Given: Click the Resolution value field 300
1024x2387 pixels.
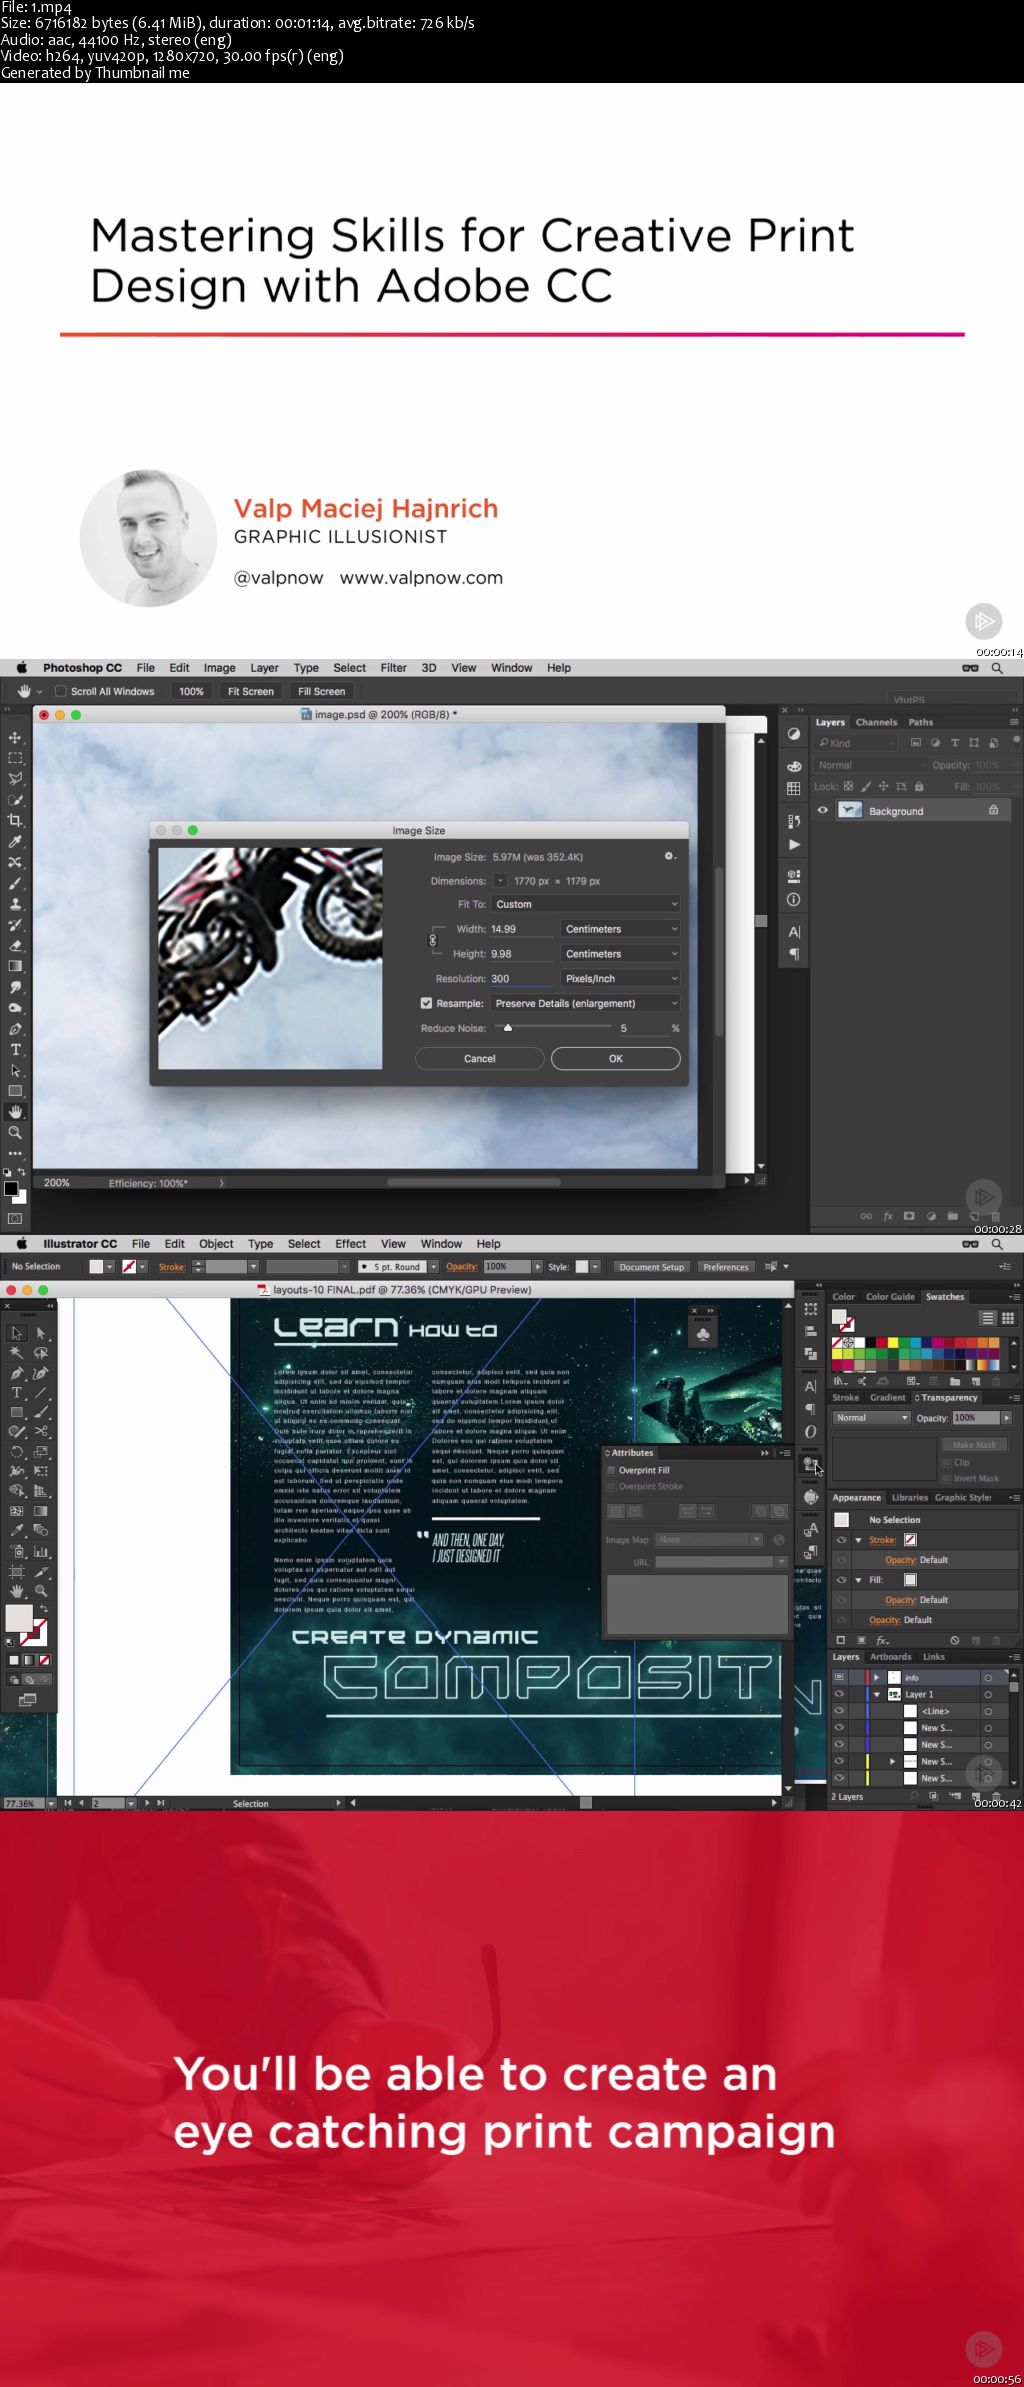Looking at the screenshot, I should coord(520,979).
